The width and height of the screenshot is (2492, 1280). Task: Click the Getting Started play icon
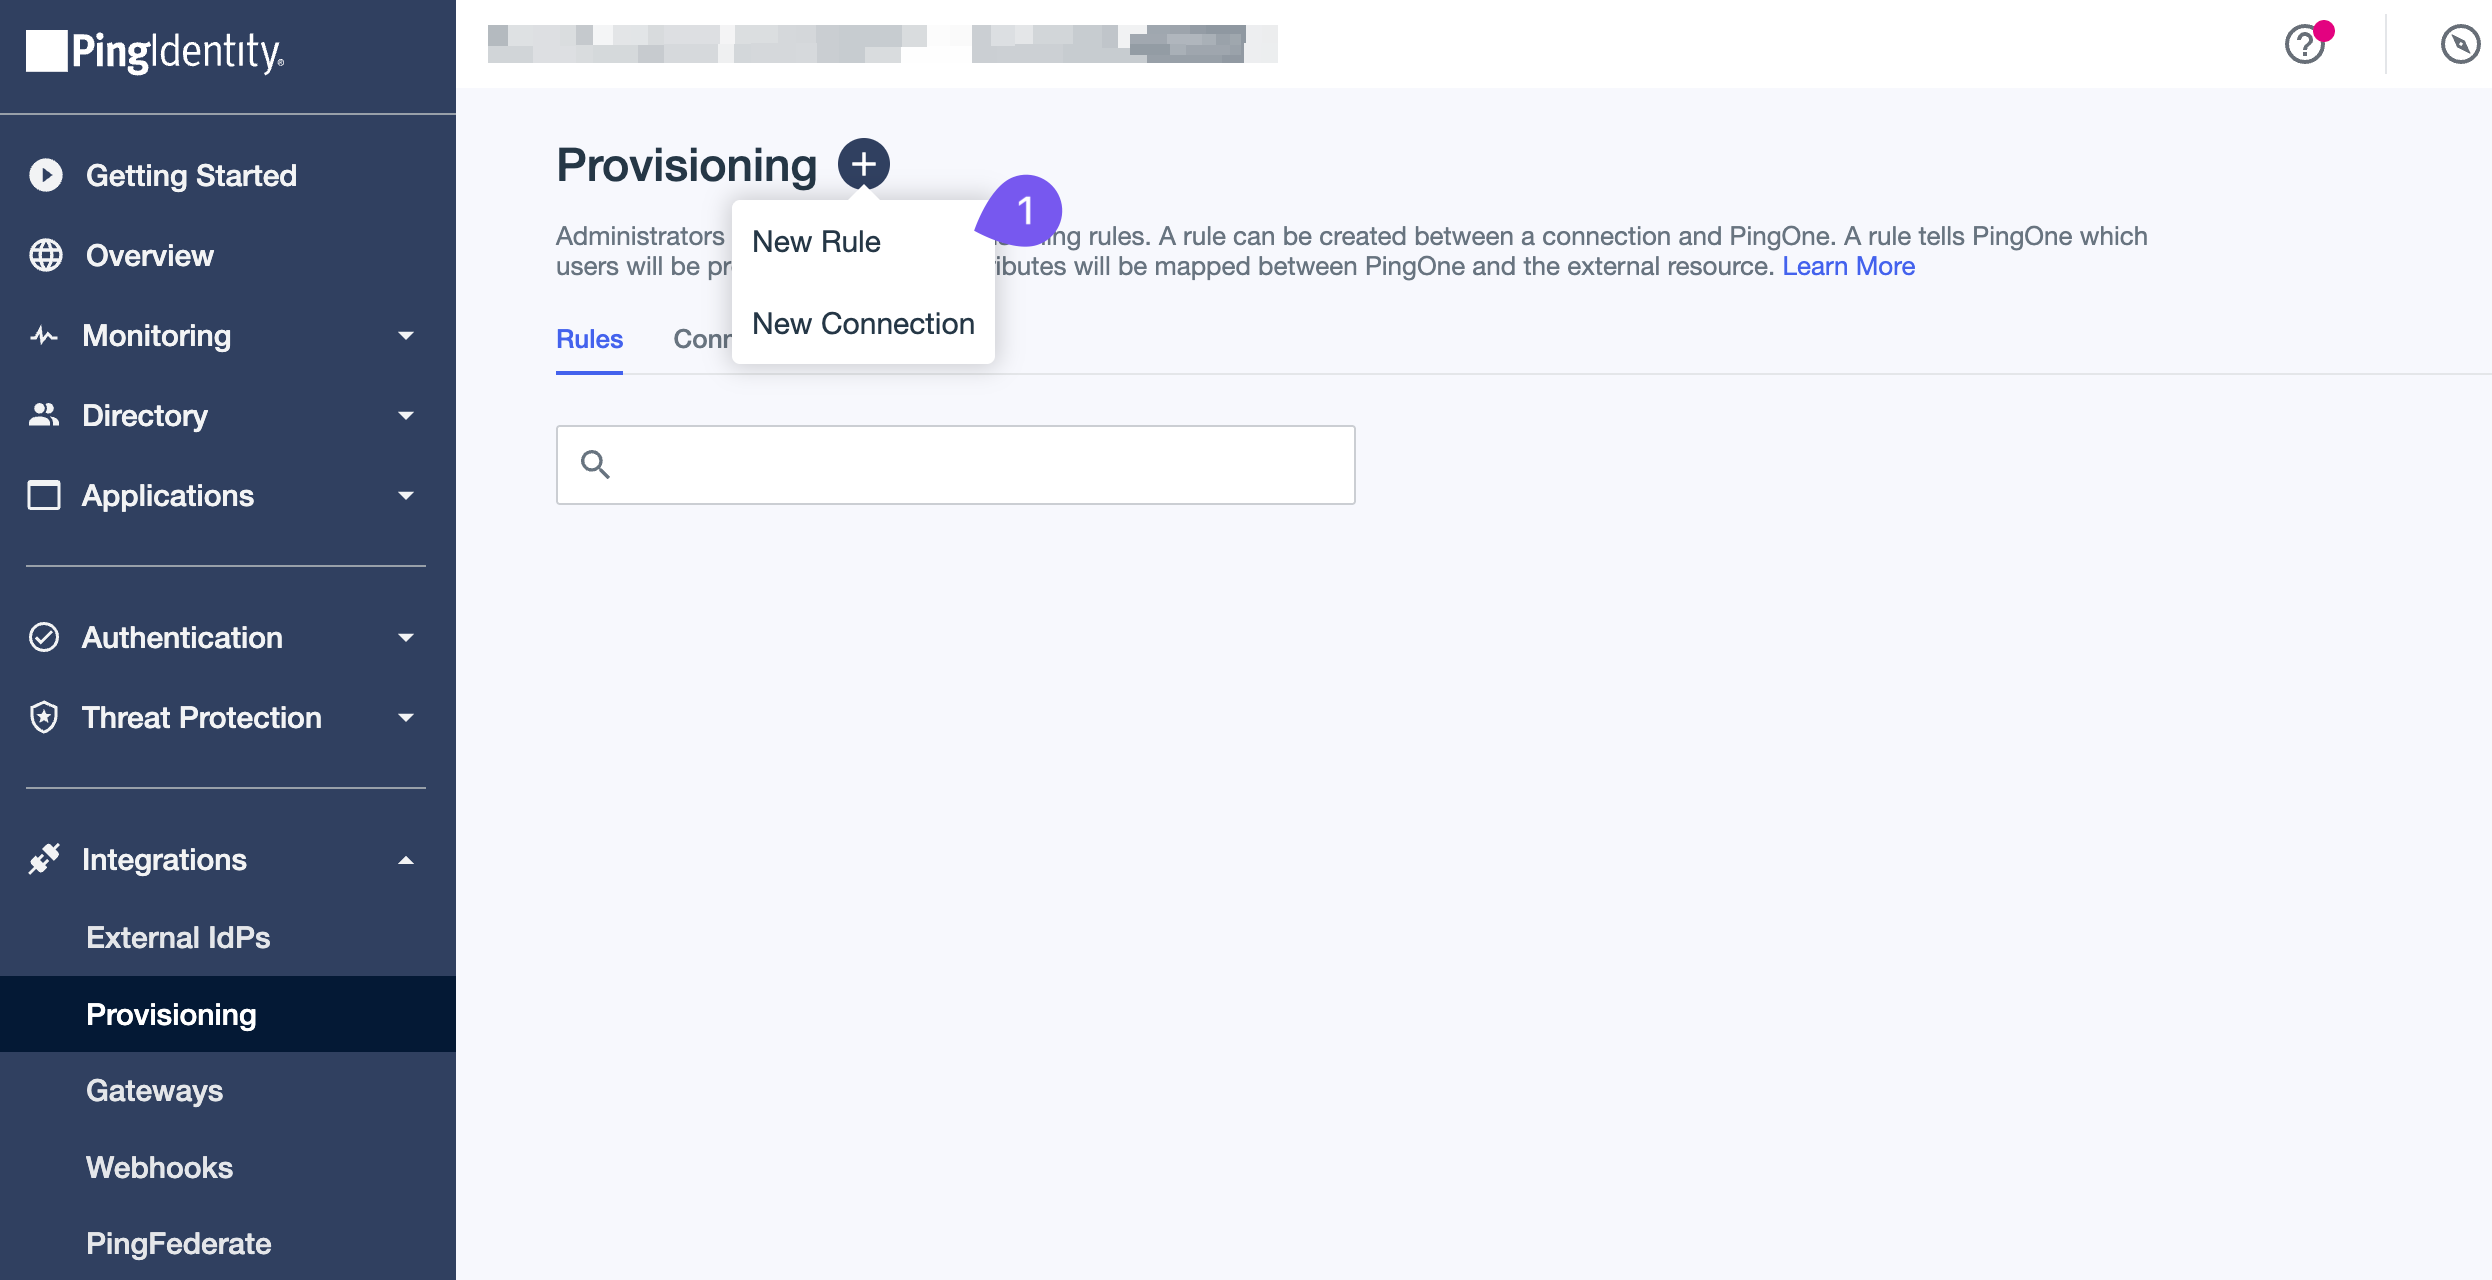(x=44, y=175)
